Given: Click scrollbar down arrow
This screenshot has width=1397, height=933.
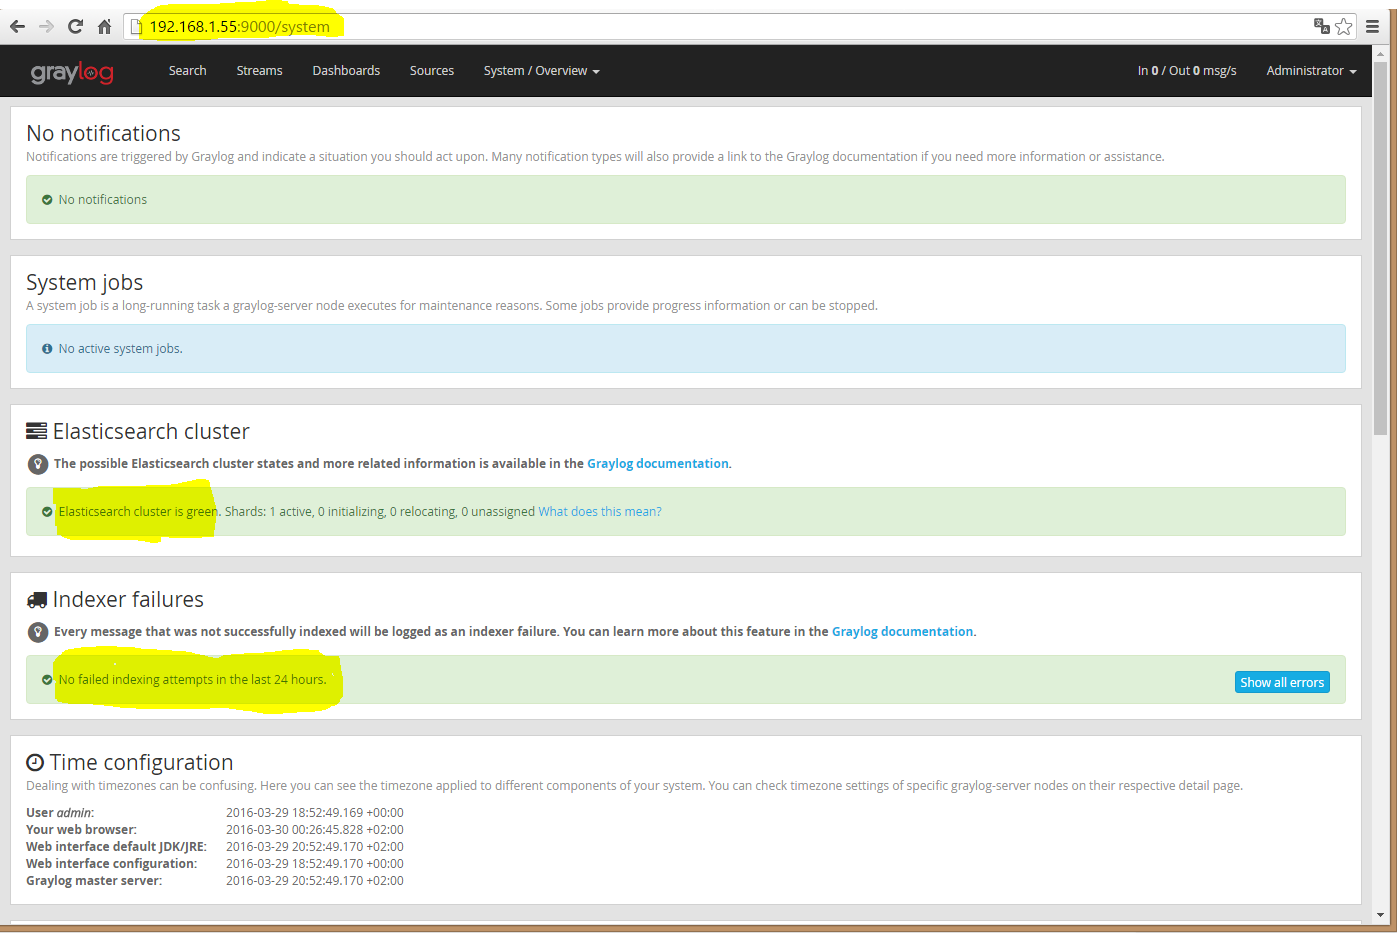Looking at the screenshot, I should pos(1381,915).
